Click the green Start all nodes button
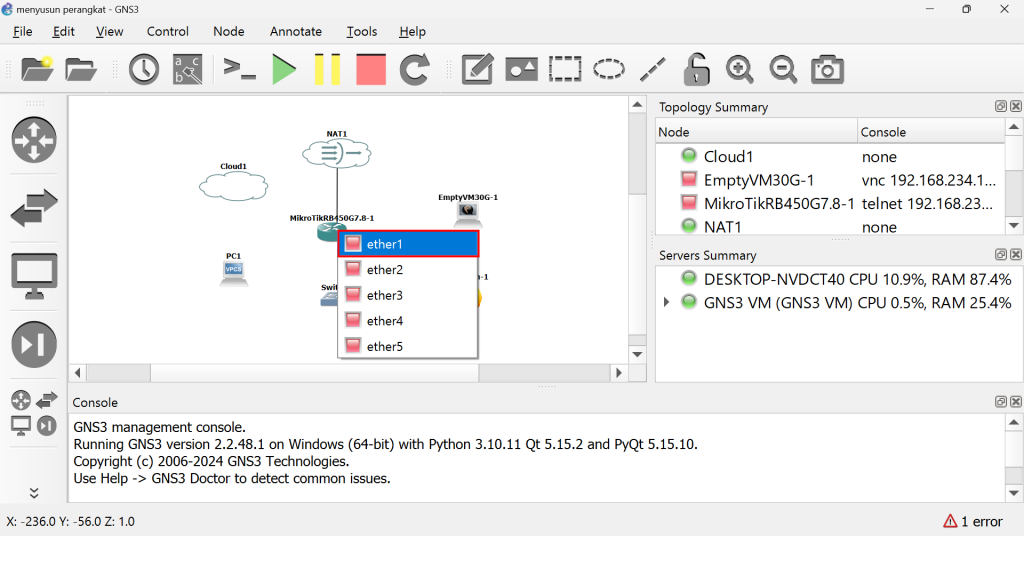Screen dimensions: 1024x576 284,69
